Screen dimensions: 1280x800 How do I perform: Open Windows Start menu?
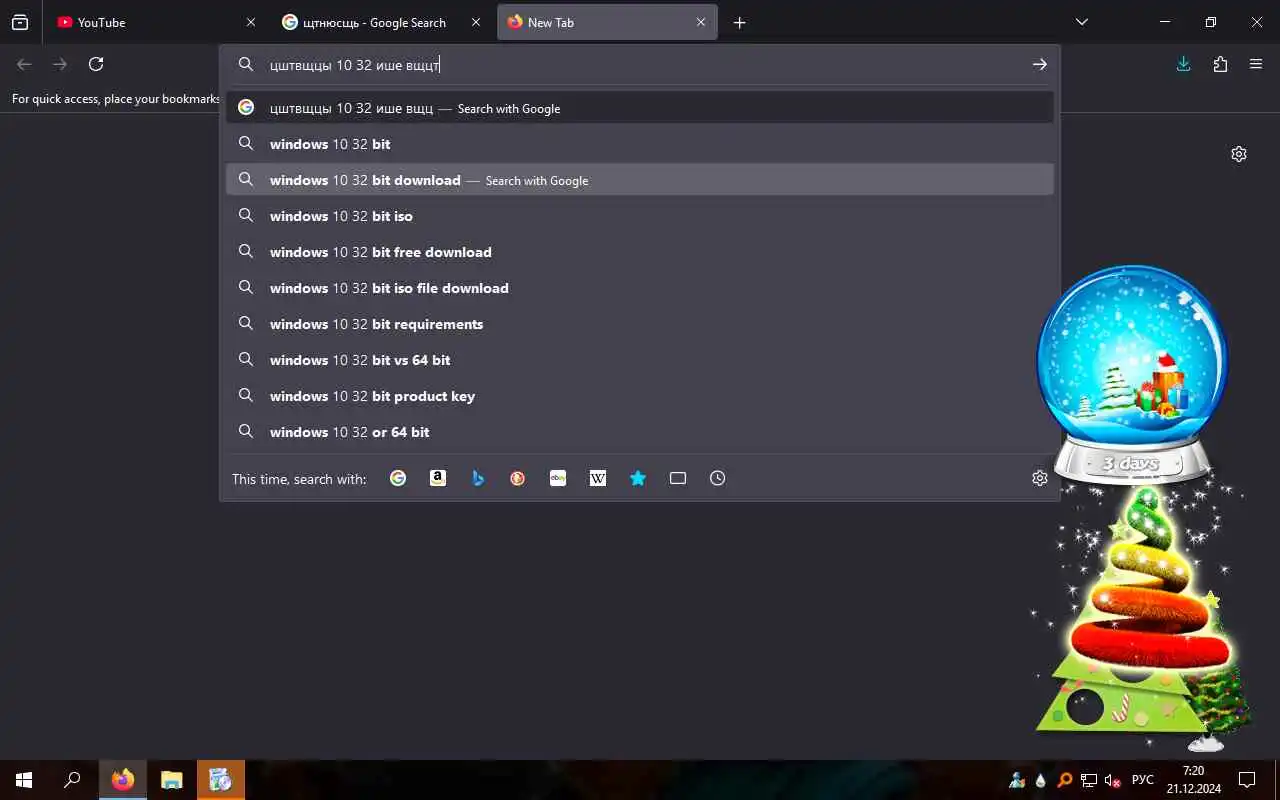[24, 780]
